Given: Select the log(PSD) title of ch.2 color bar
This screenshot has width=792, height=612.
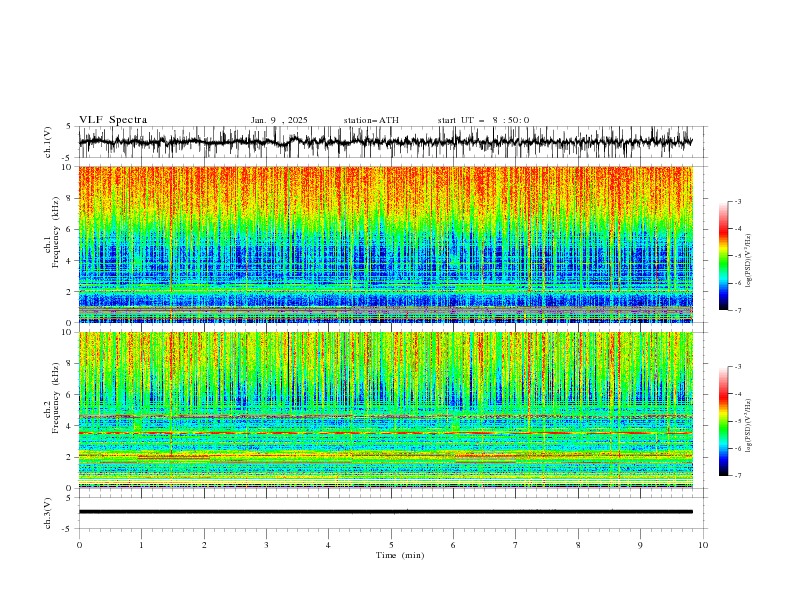Looking at the screenshot, I should 749,426.
